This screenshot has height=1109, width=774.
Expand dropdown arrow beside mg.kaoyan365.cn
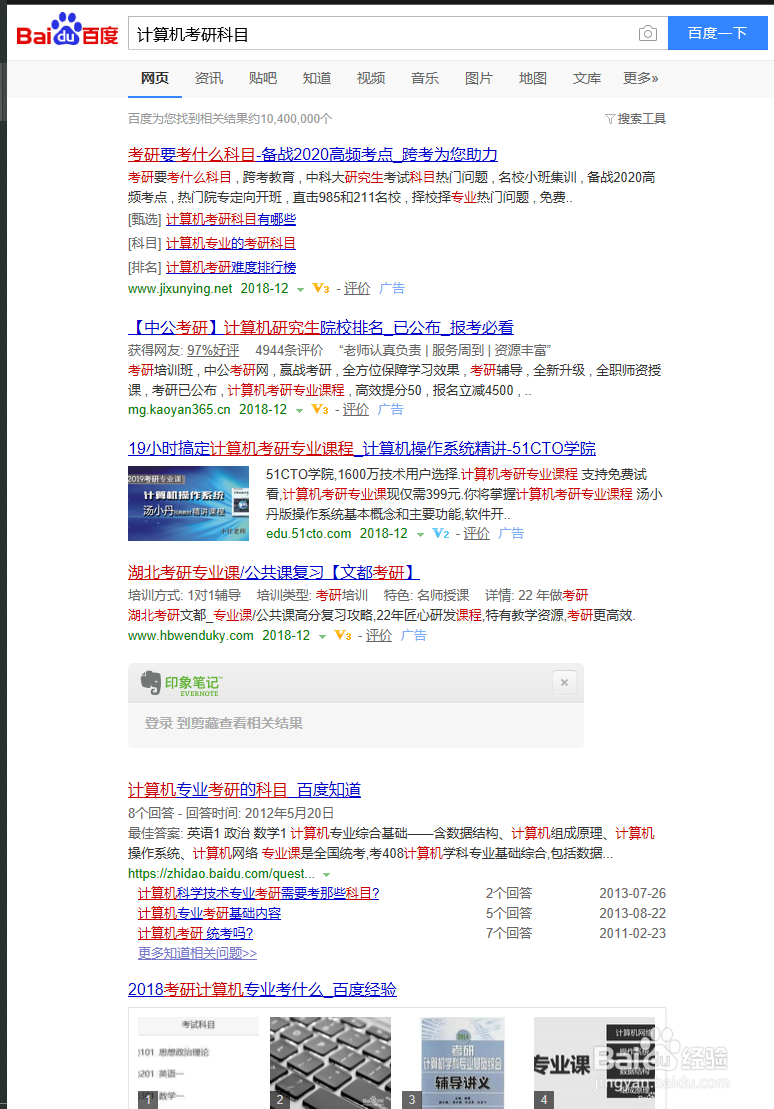(299, 410)
